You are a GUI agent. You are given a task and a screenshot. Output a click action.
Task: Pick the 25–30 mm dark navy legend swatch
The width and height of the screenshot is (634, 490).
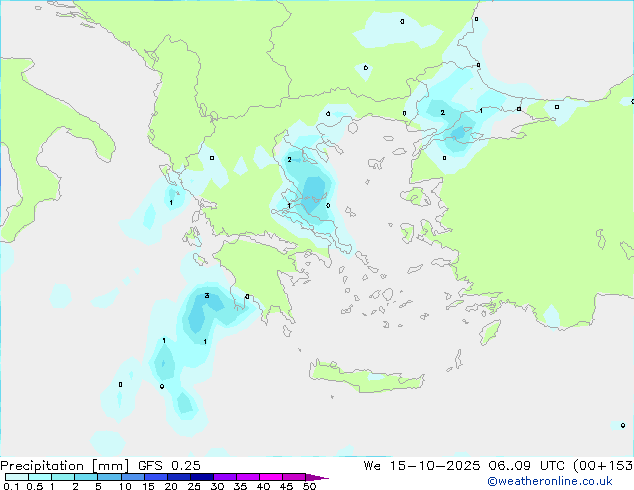click(202, 477)
